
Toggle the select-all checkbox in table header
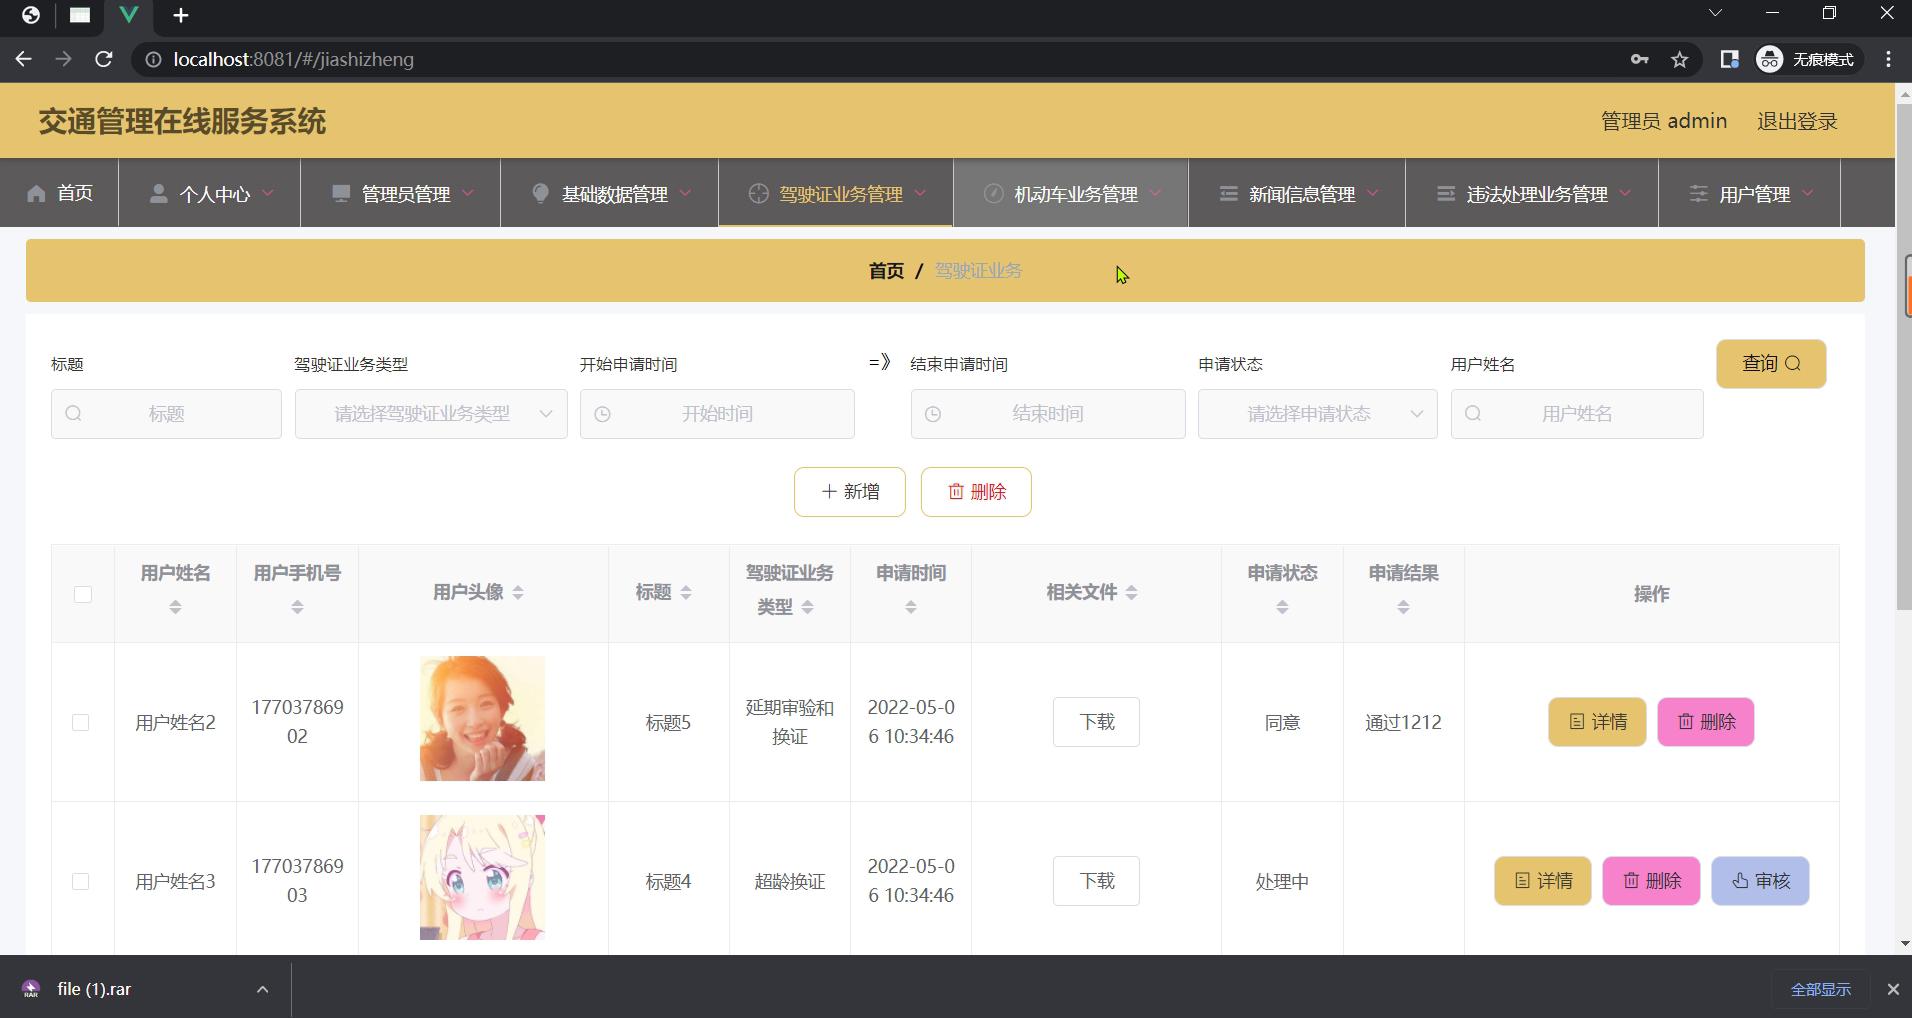tap(83, 594)
